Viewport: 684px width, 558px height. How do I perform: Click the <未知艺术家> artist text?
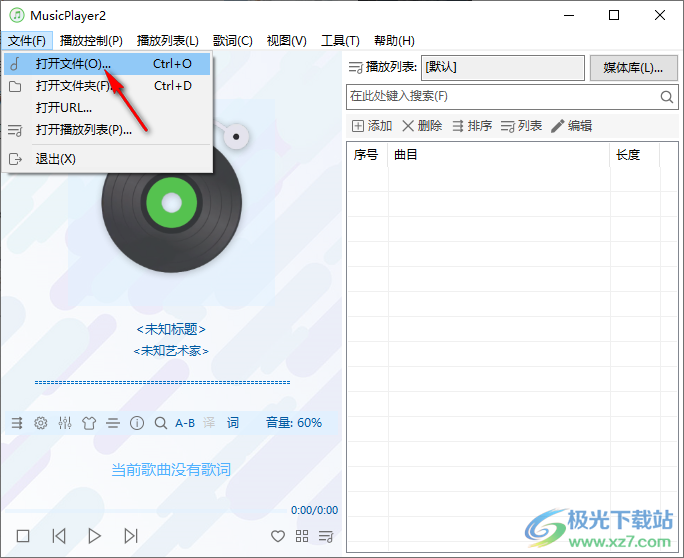[x=171, y=350]
